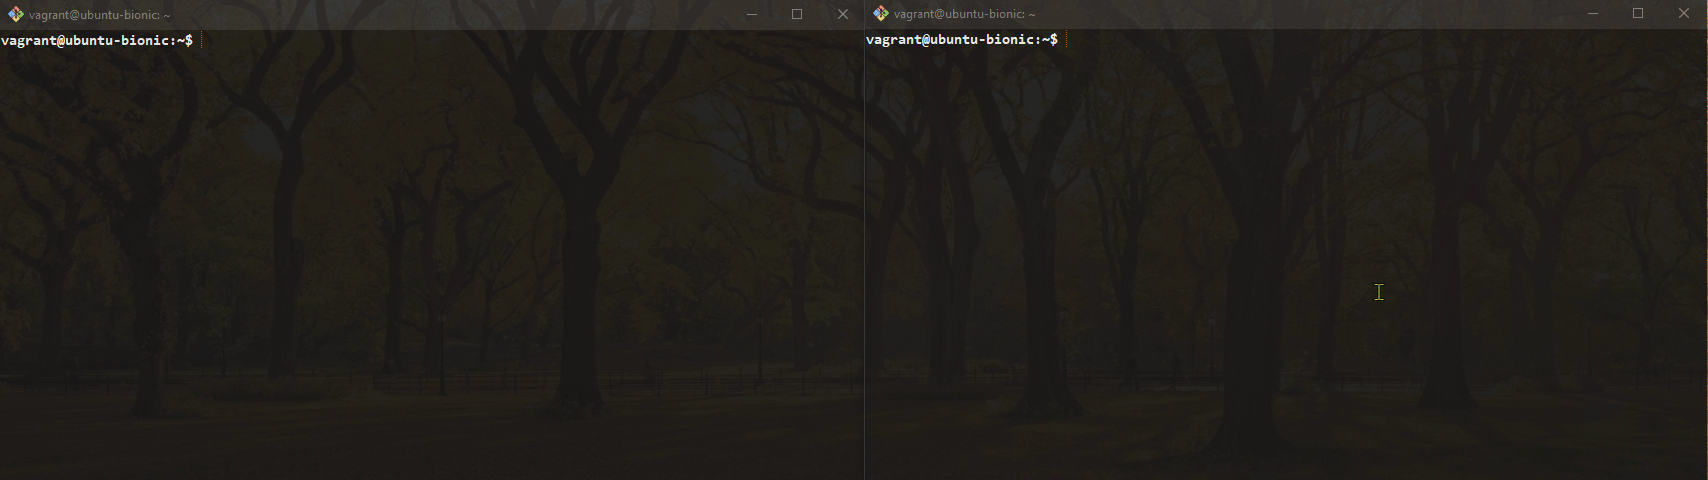
Task: Click the left terminal's vagrant@ubuntu-bionic prompt
Action: (x=97, y=40)
